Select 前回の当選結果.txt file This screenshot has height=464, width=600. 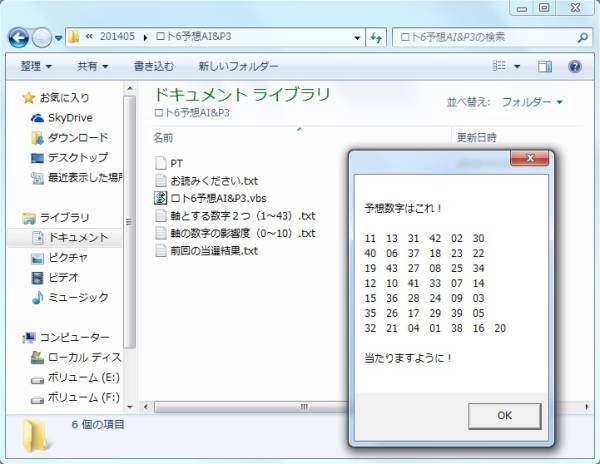pyautogui.click(x=207, y=251)
